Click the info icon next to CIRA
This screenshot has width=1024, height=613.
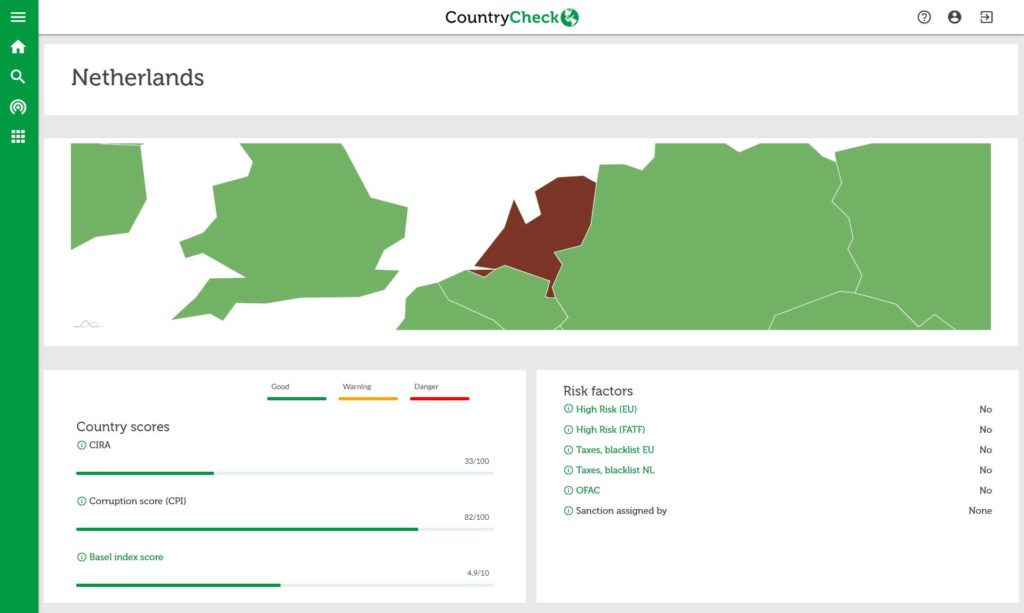click(82, 445)
